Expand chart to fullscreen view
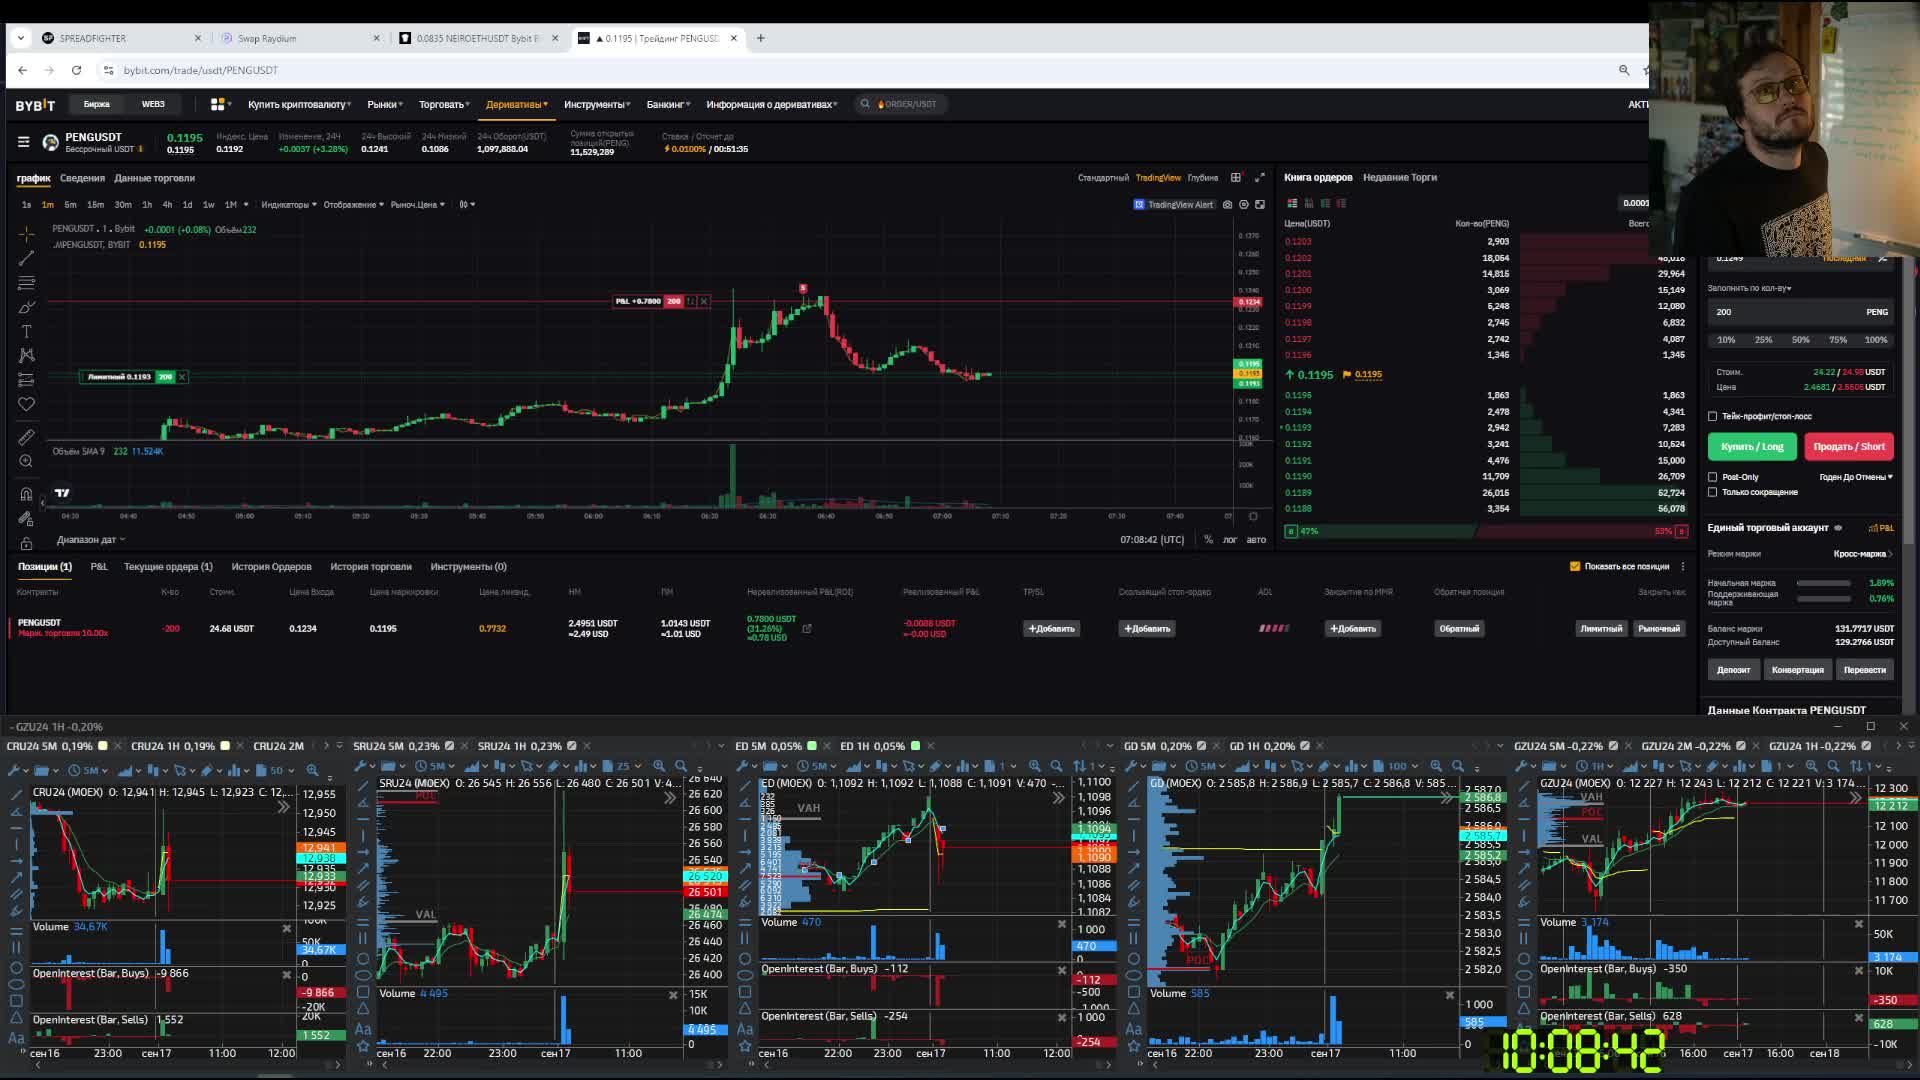This screenshot has height=1080, width=1920. [1260, 177]
